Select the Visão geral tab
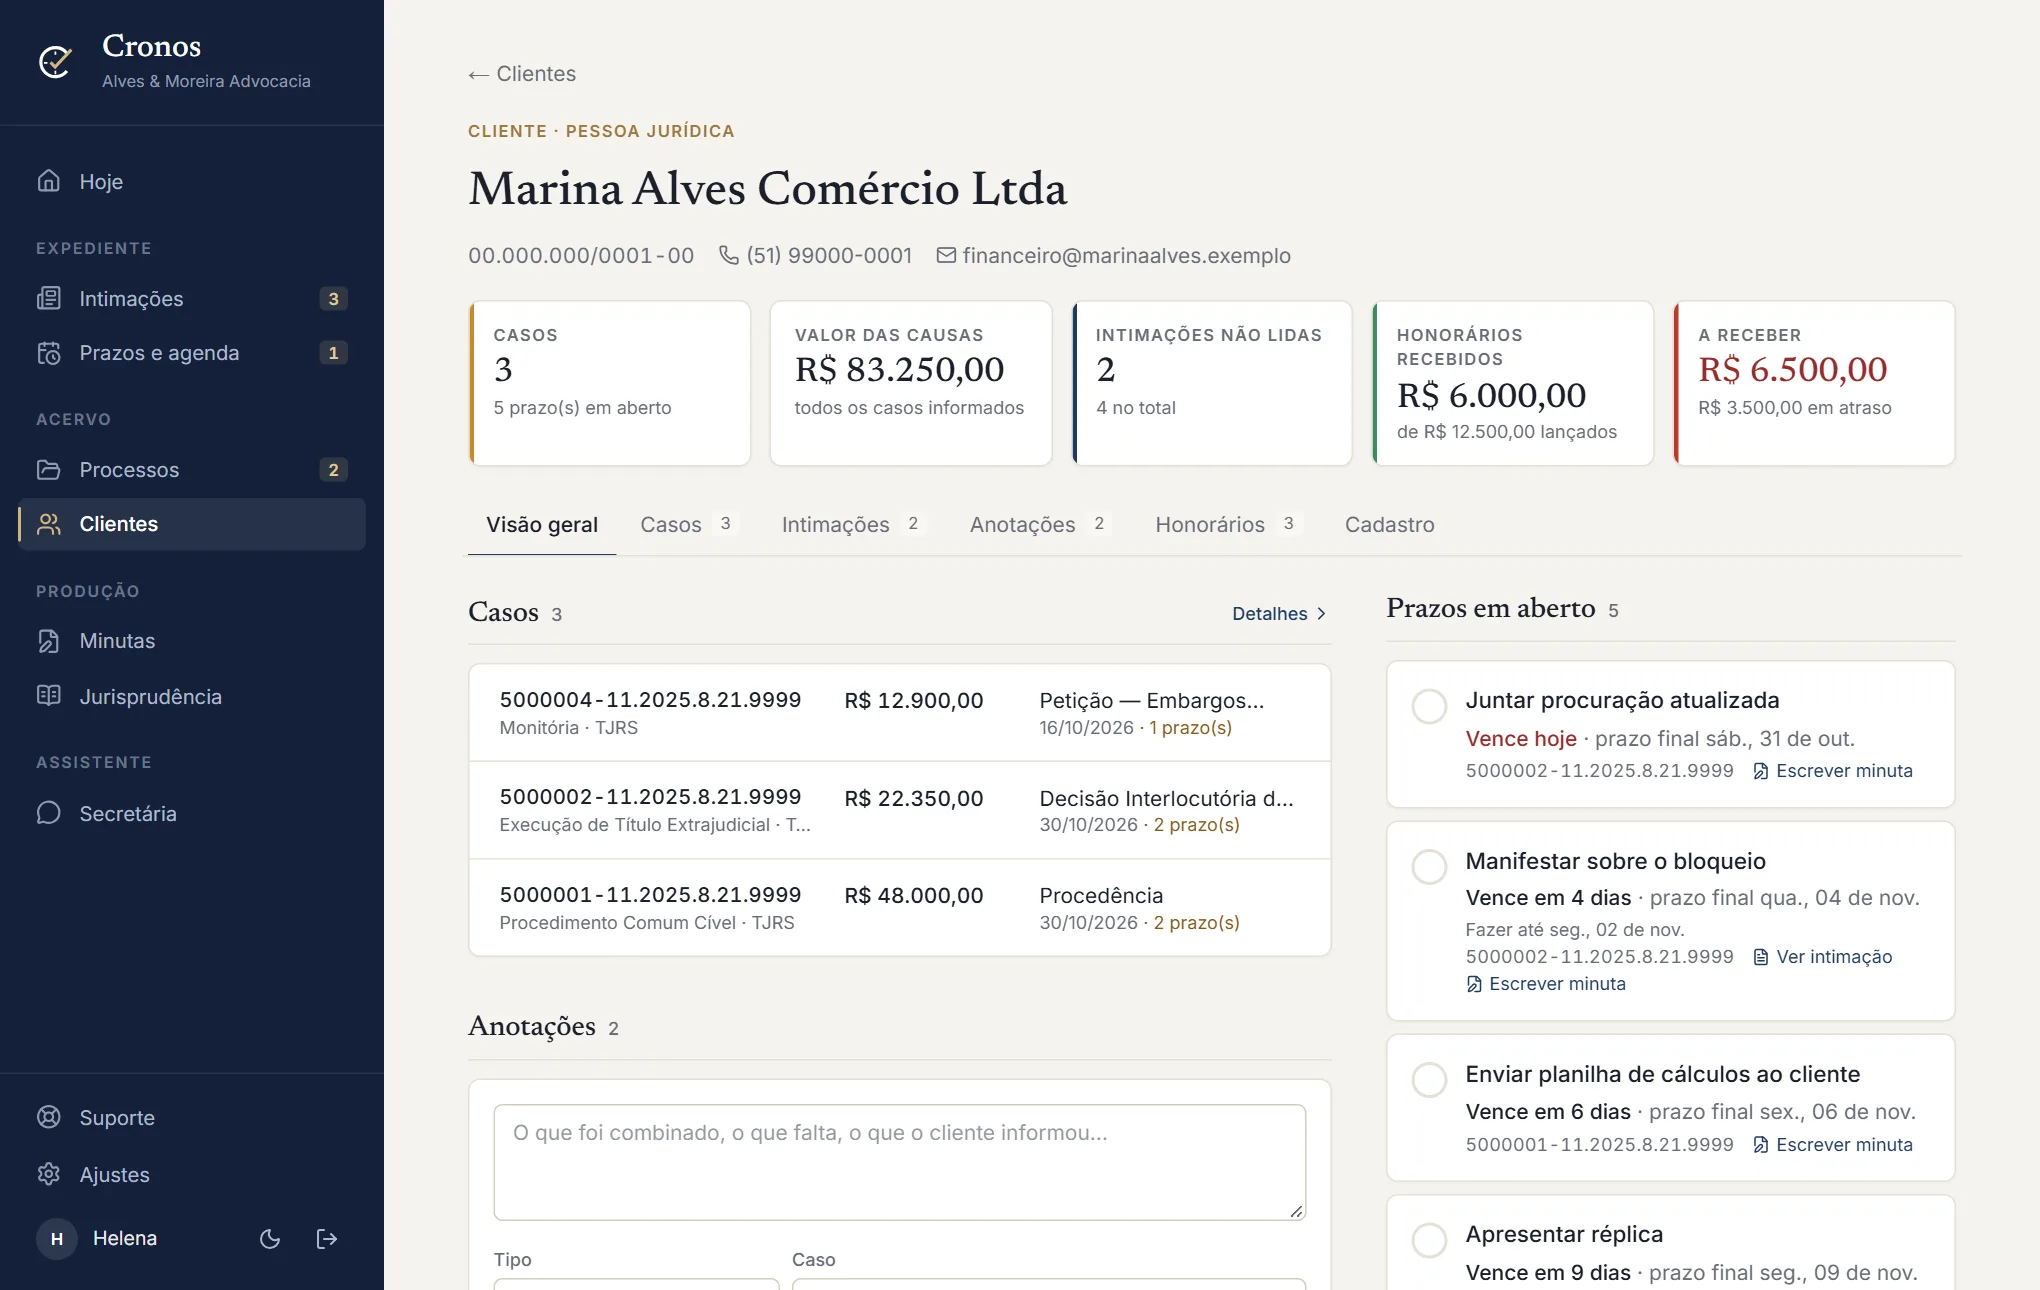The height and width of the screenshot is (1290, 2040). tap(542, 525)
